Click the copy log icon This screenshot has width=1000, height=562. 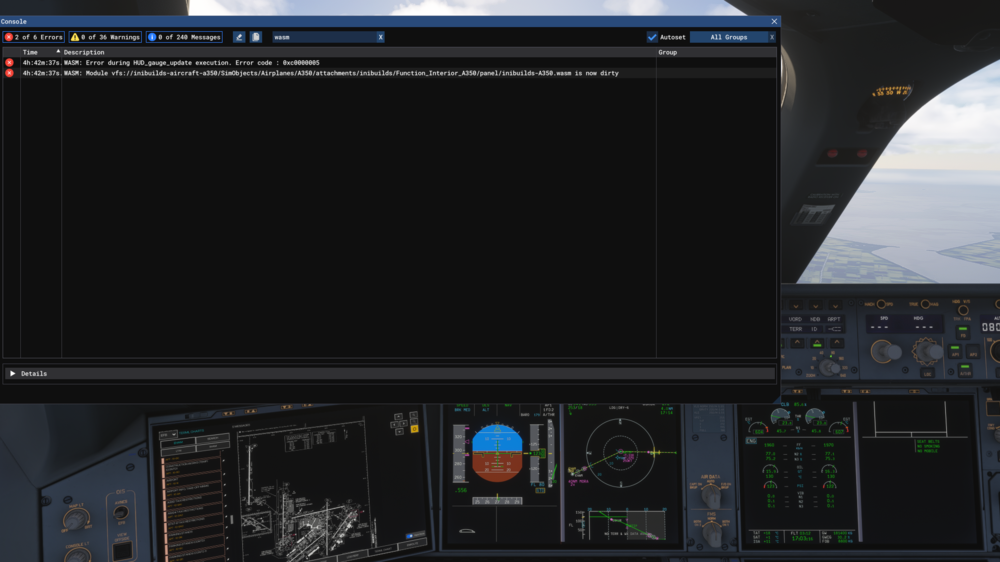(x=256, y=37)
